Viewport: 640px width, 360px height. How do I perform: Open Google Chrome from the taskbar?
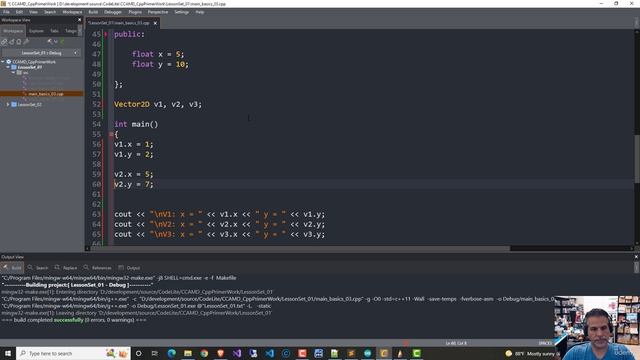coord(204,353)
